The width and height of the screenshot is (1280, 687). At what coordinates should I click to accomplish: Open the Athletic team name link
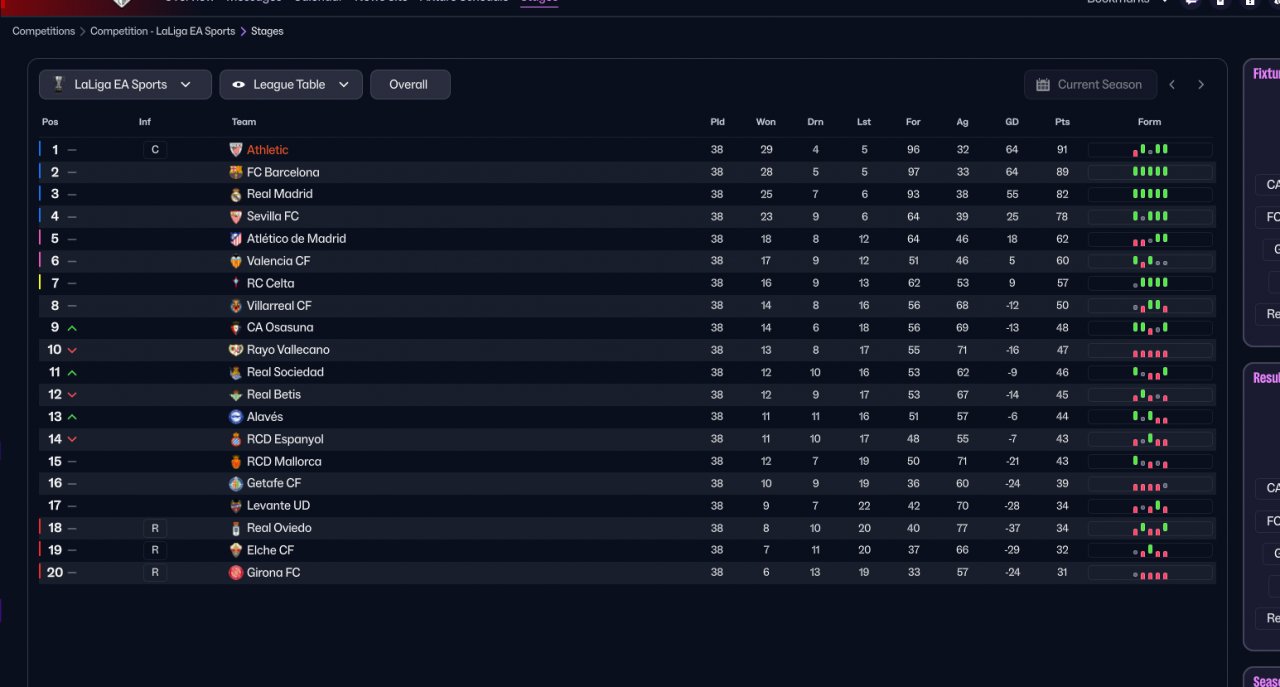tap(267, 150)
